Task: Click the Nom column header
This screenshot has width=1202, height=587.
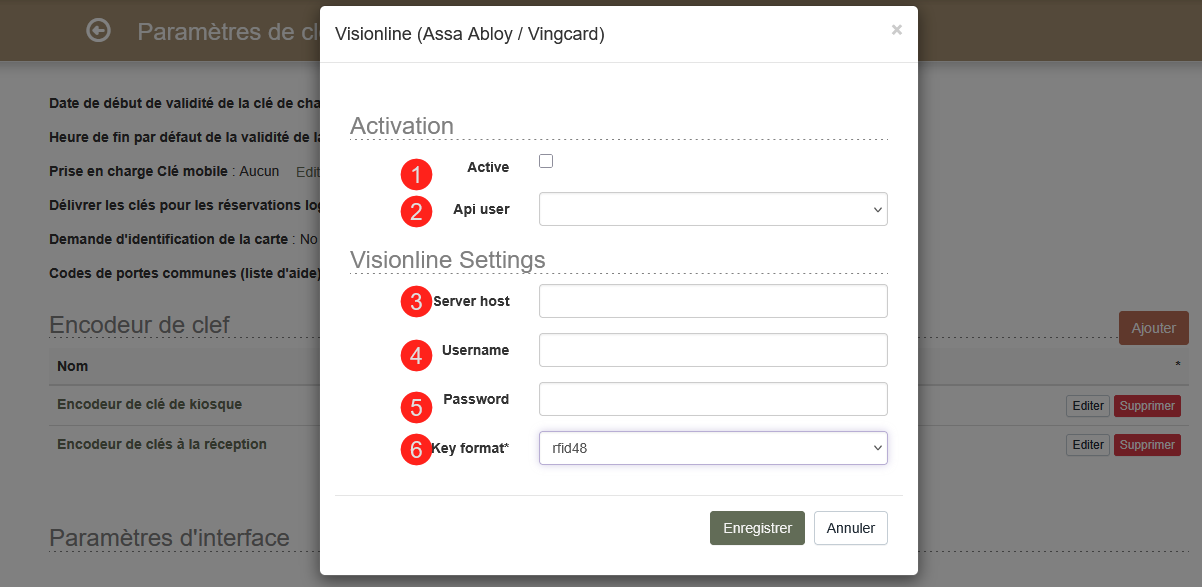Action: click(73, 366)
